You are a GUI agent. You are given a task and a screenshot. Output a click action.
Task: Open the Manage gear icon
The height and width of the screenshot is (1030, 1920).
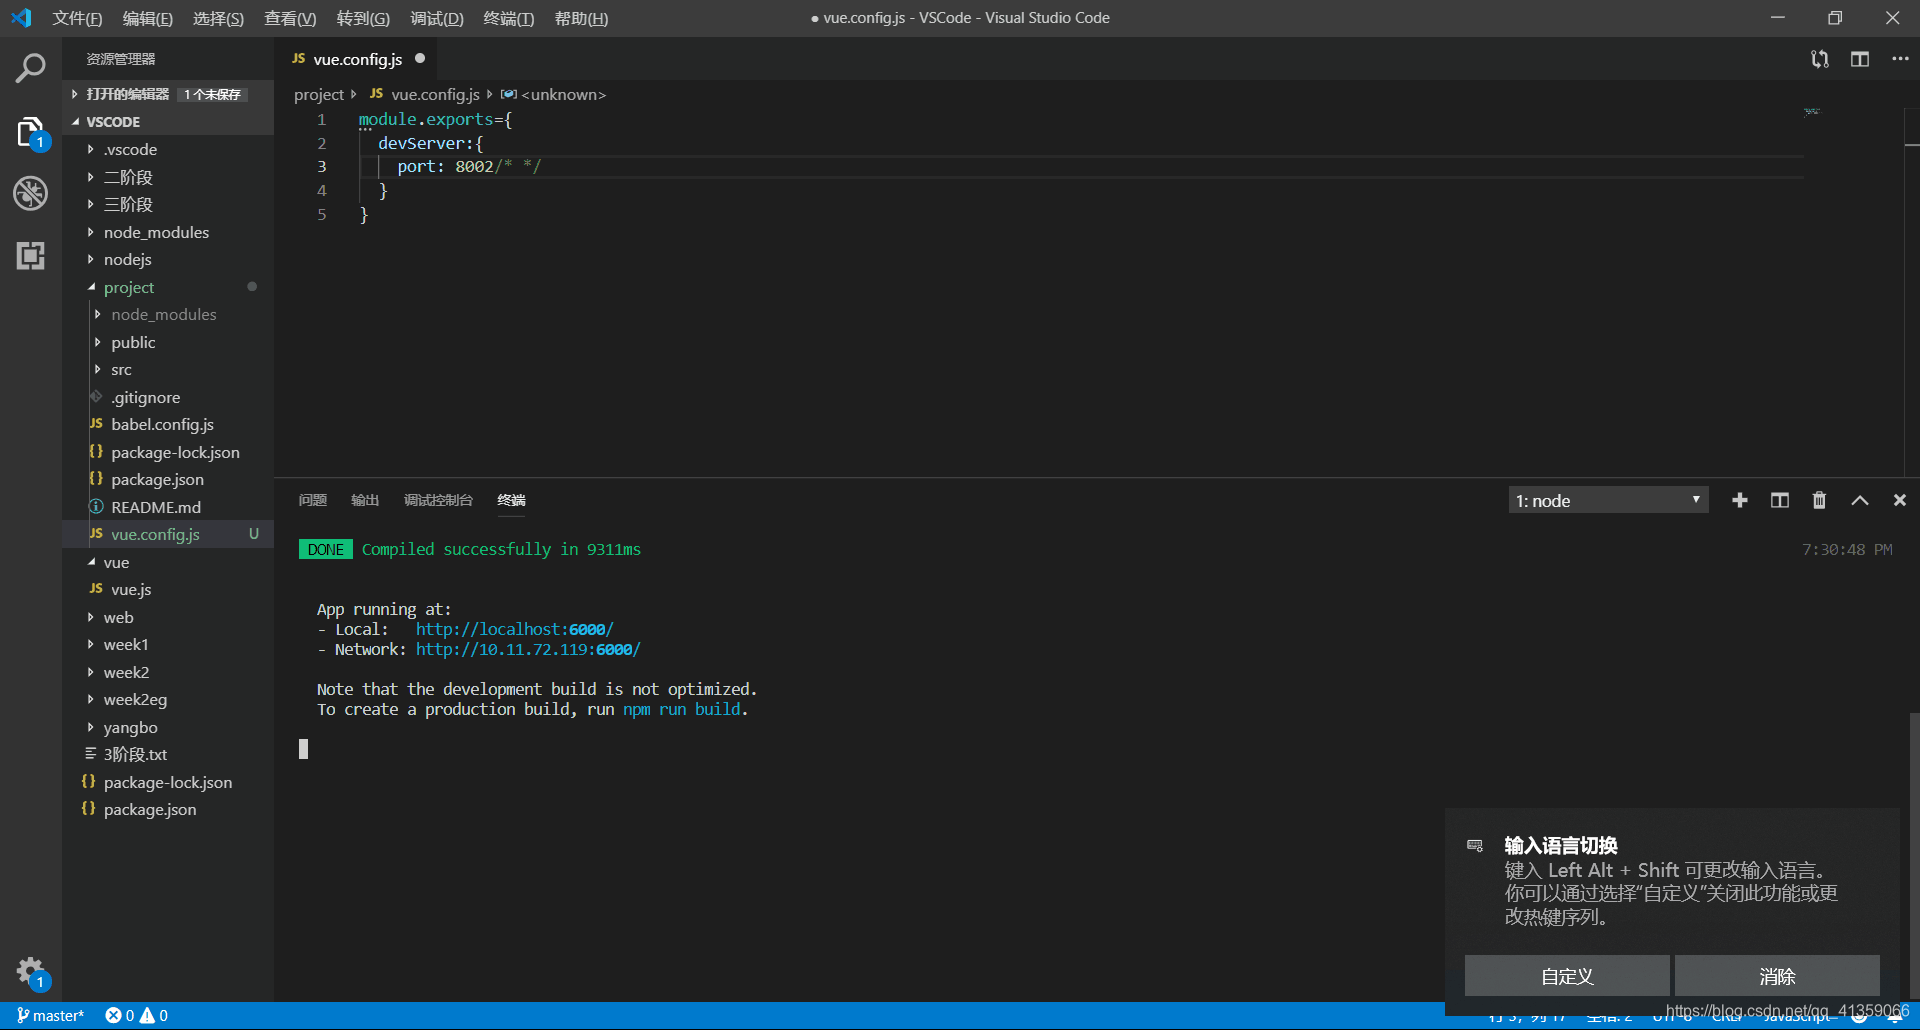30,972
